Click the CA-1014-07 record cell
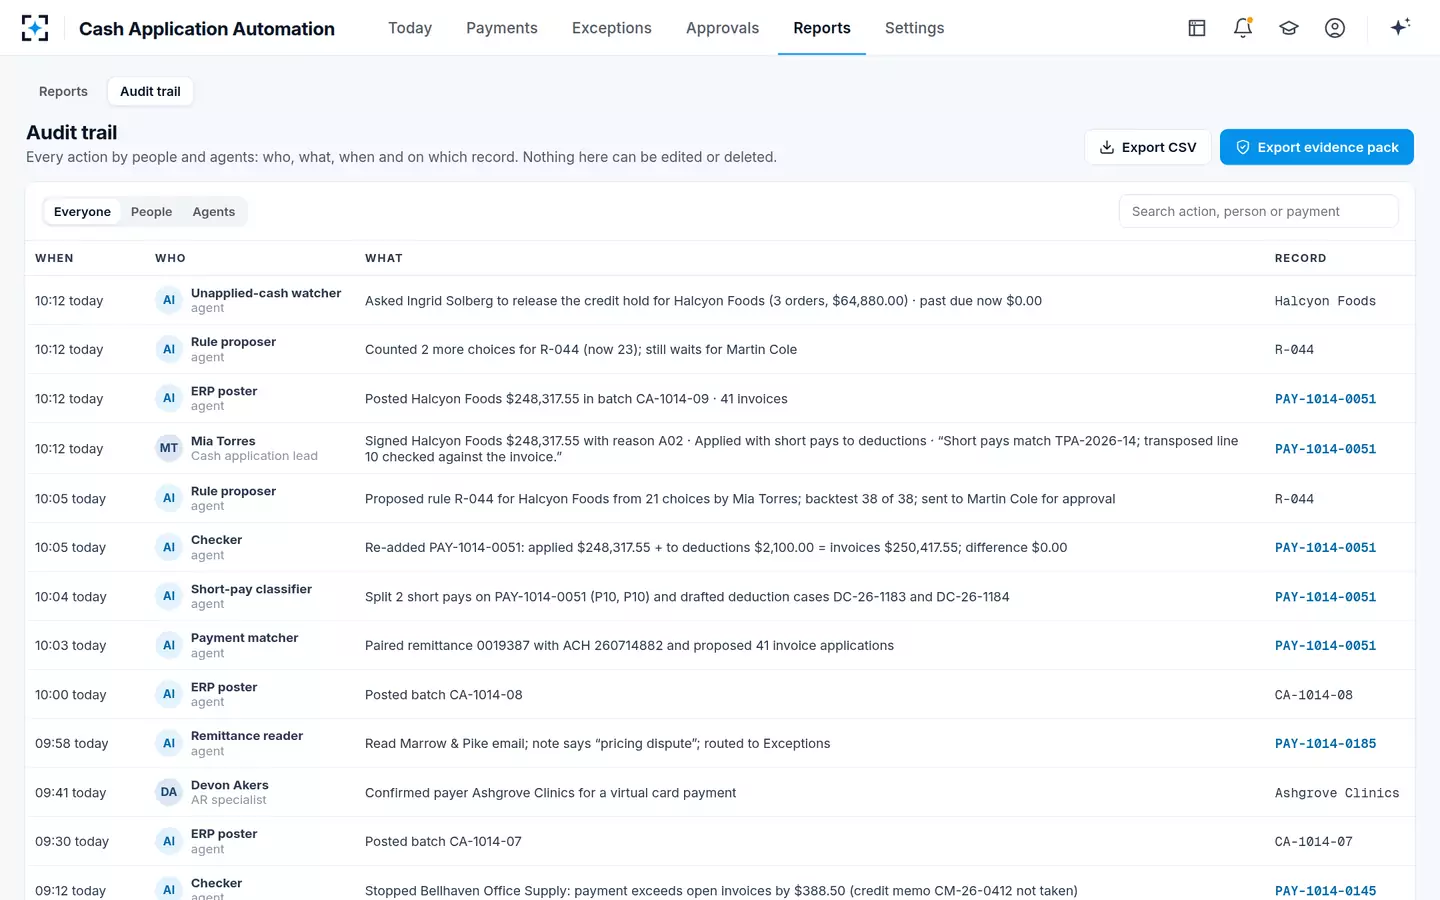Screen dimensions: 1440x900 (1313, 842)
